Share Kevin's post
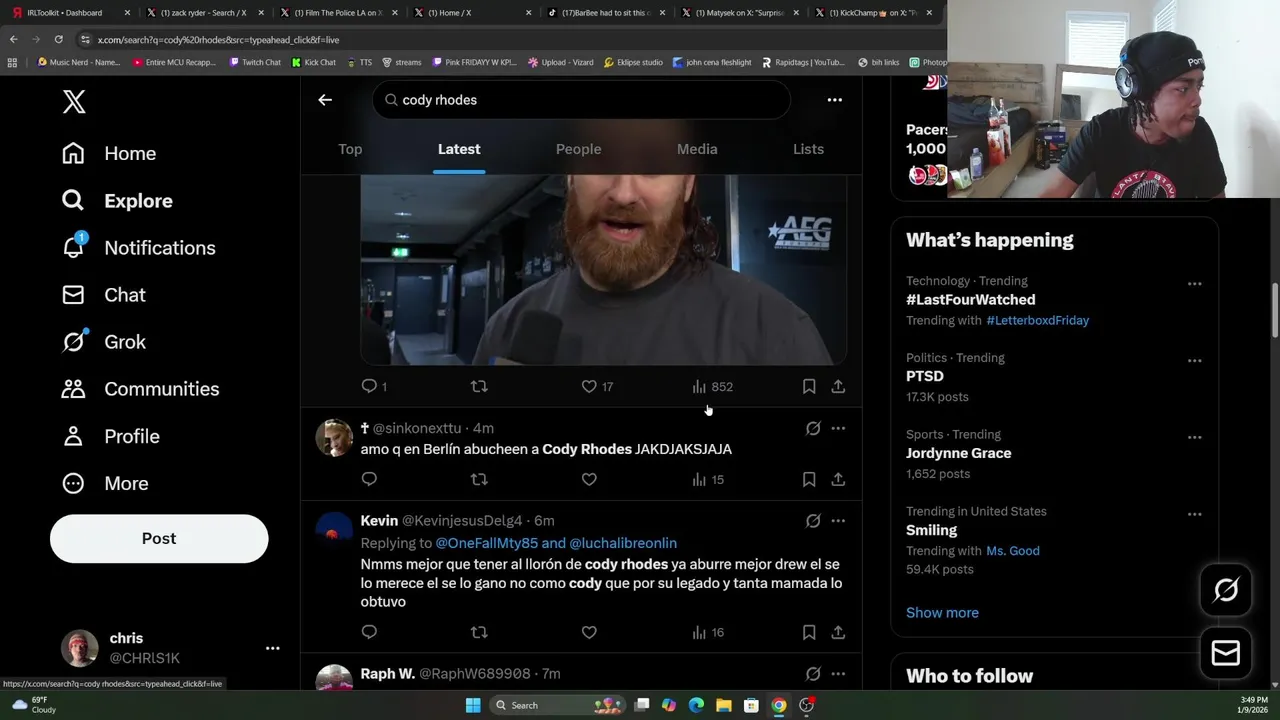This screenshot has width=1280, height=720. pos(838,632)
